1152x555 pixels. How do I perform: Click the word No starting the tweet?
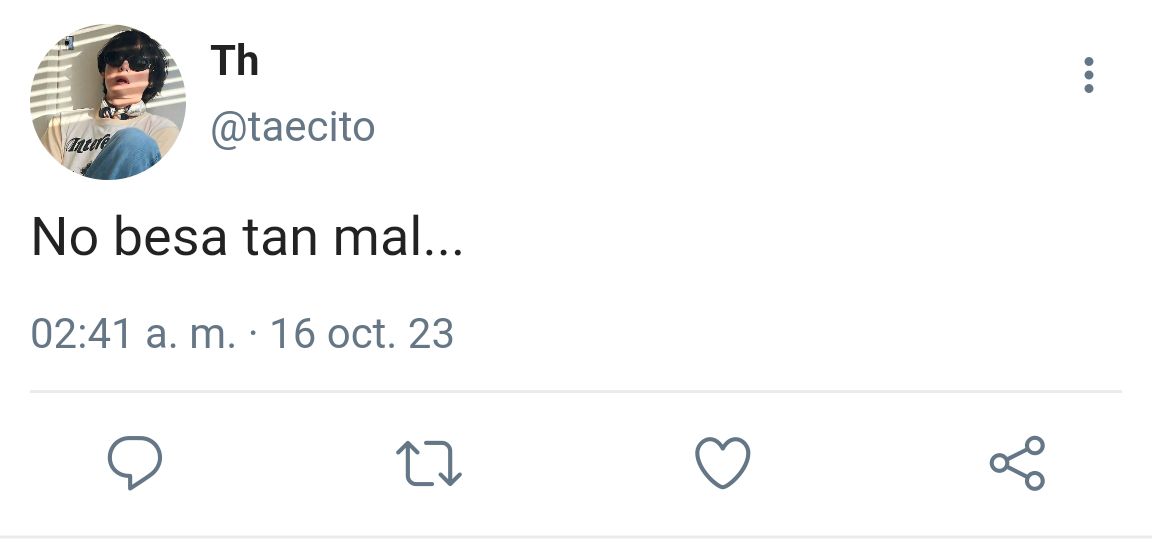tap(65, 238)
